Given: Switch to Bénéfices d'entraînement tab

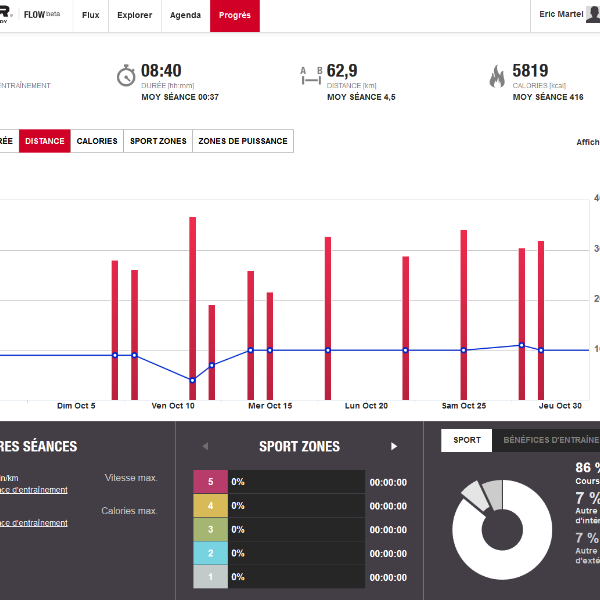Looking at the screenshot, I should coord(550,440).
